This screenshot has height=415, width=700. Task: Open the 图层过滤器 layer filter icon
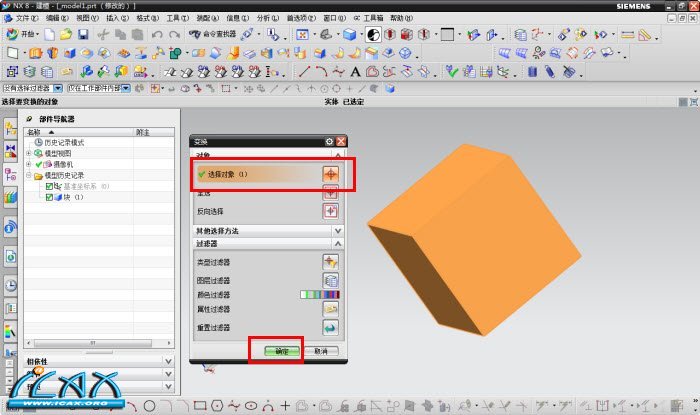click(330, 279)
